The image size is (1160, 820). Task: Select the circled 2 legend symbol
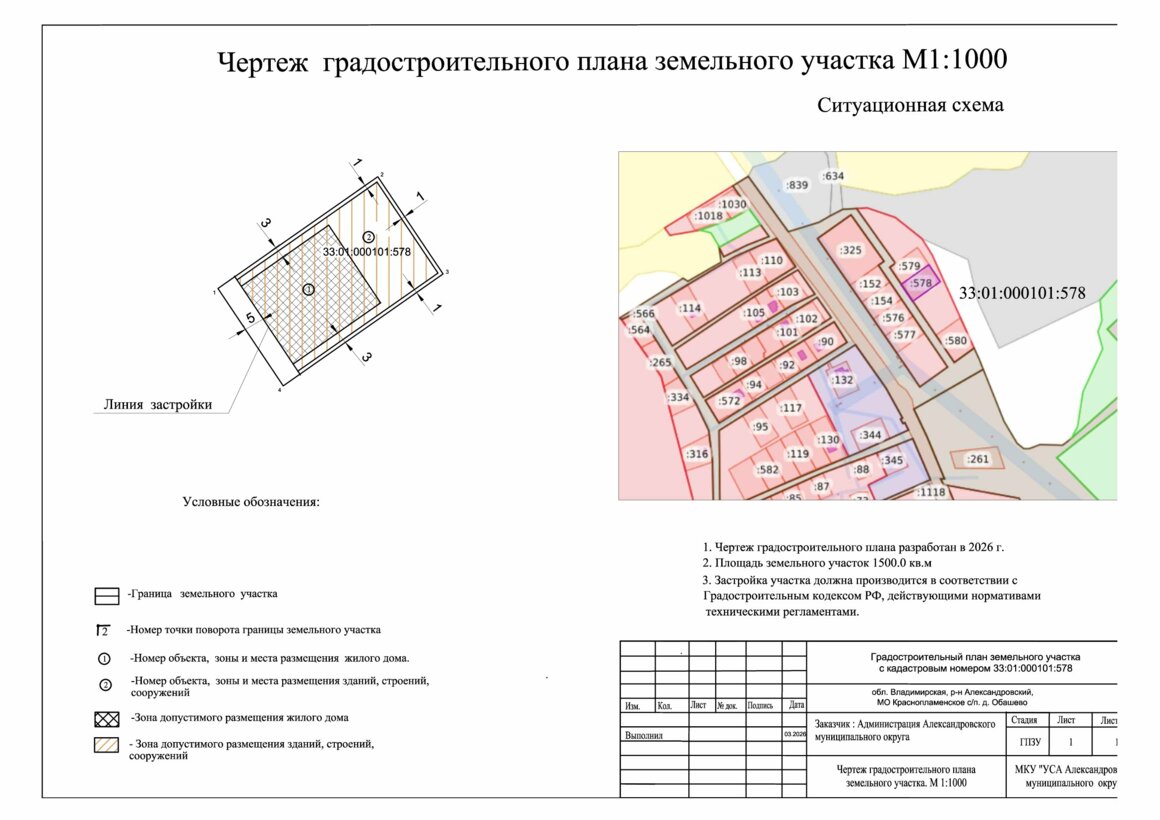[103, 685]
